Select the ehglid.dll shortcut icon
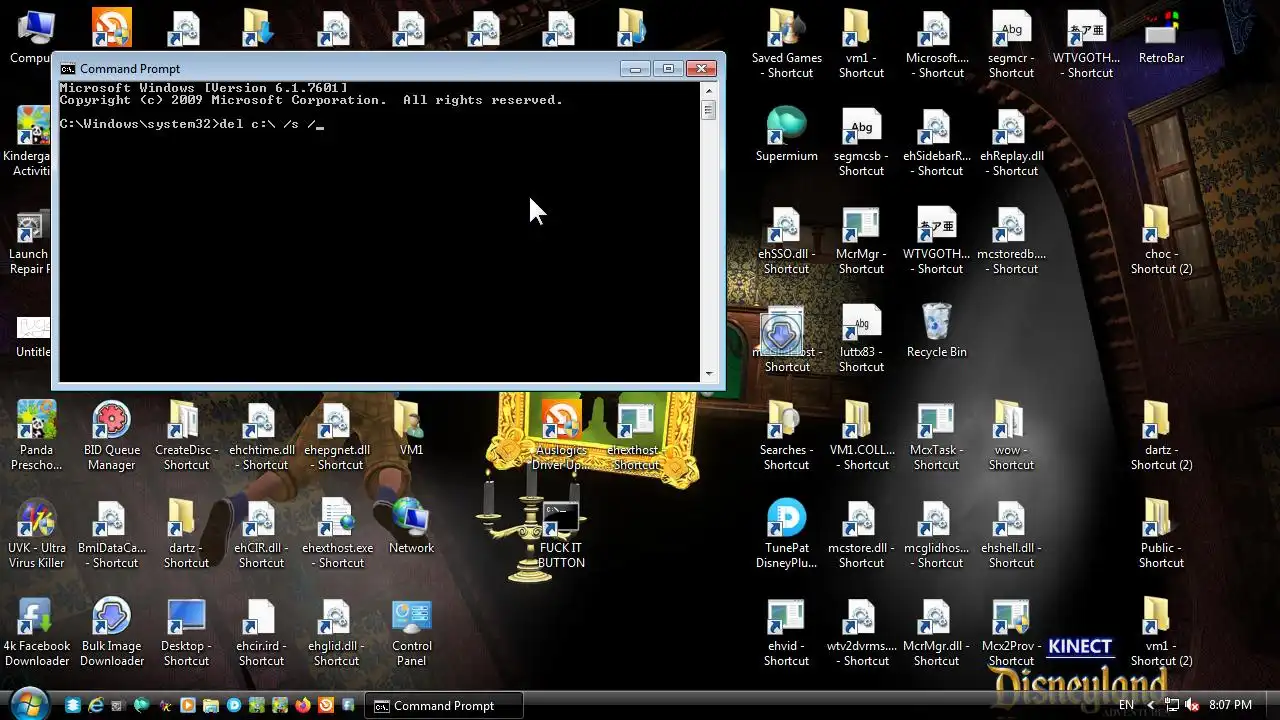The image size is (1280, 720). 337,632
